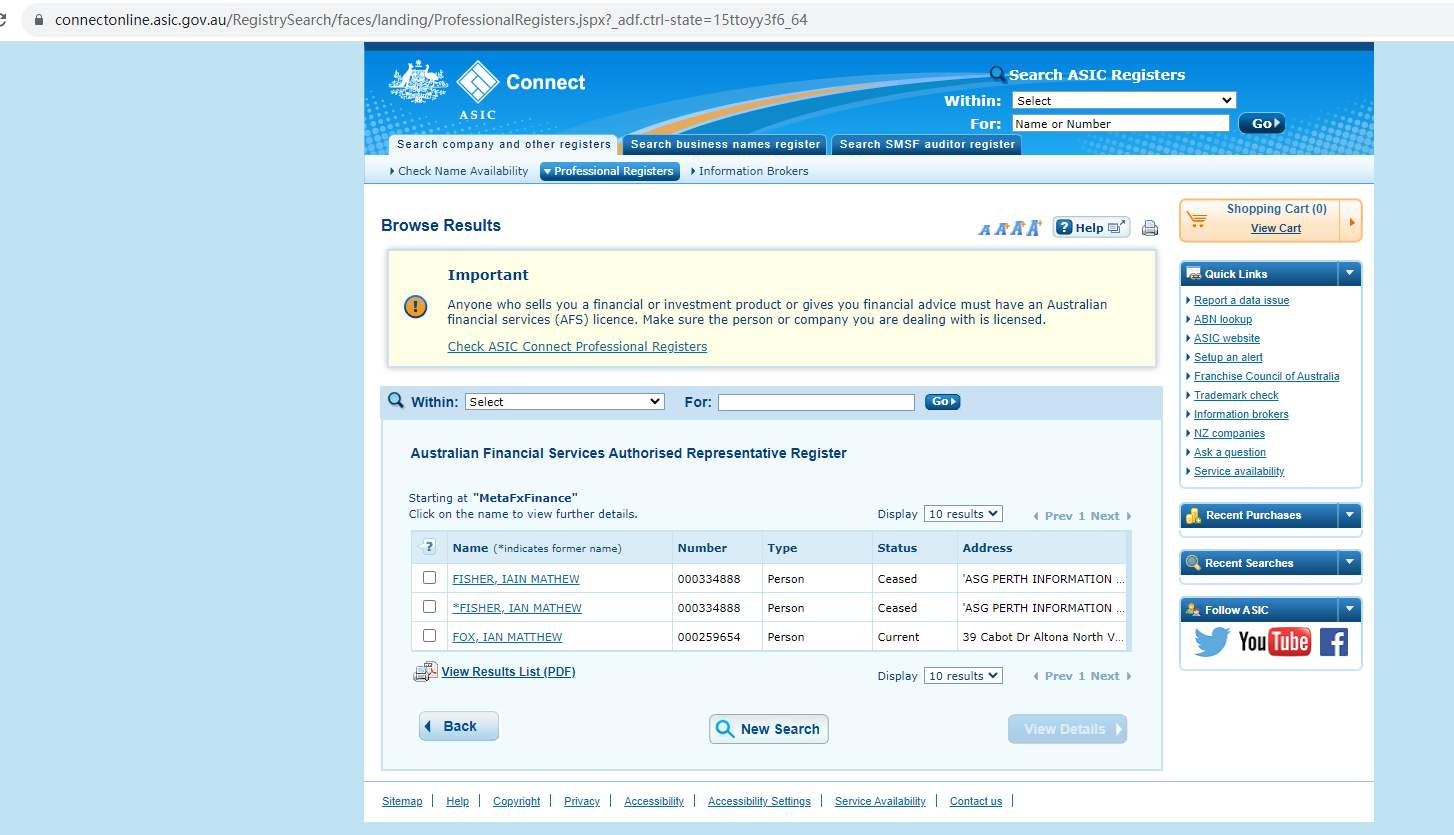Click address 39 Cabot Dr Altona North
Image resolution: width=1454 pixels, height=835 pixels.
[1043, 637]
